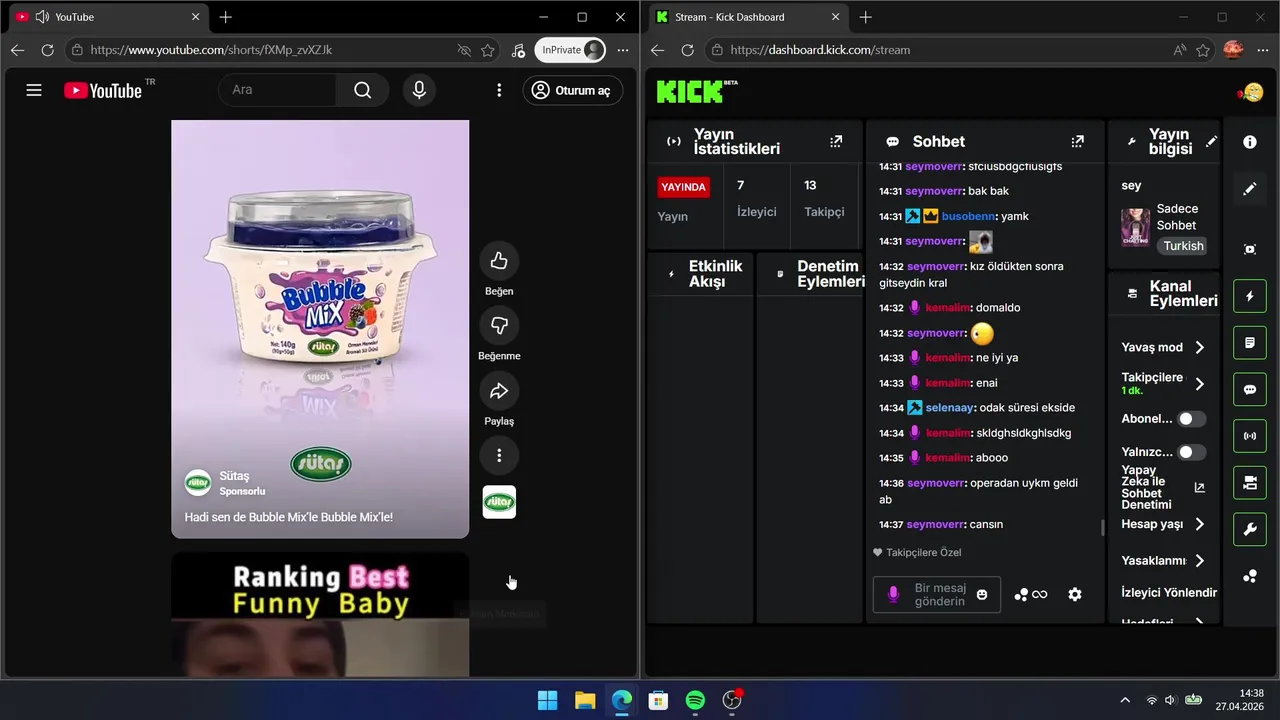Go back in the YouTube window
The width and height of the screenshot is (1280, 720).
[17, 50]
